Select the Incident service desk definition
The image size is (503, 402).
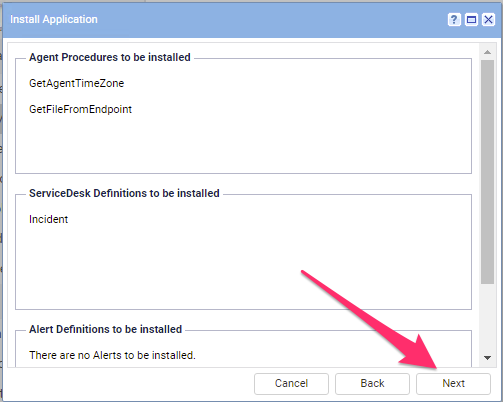coord(48,219)
